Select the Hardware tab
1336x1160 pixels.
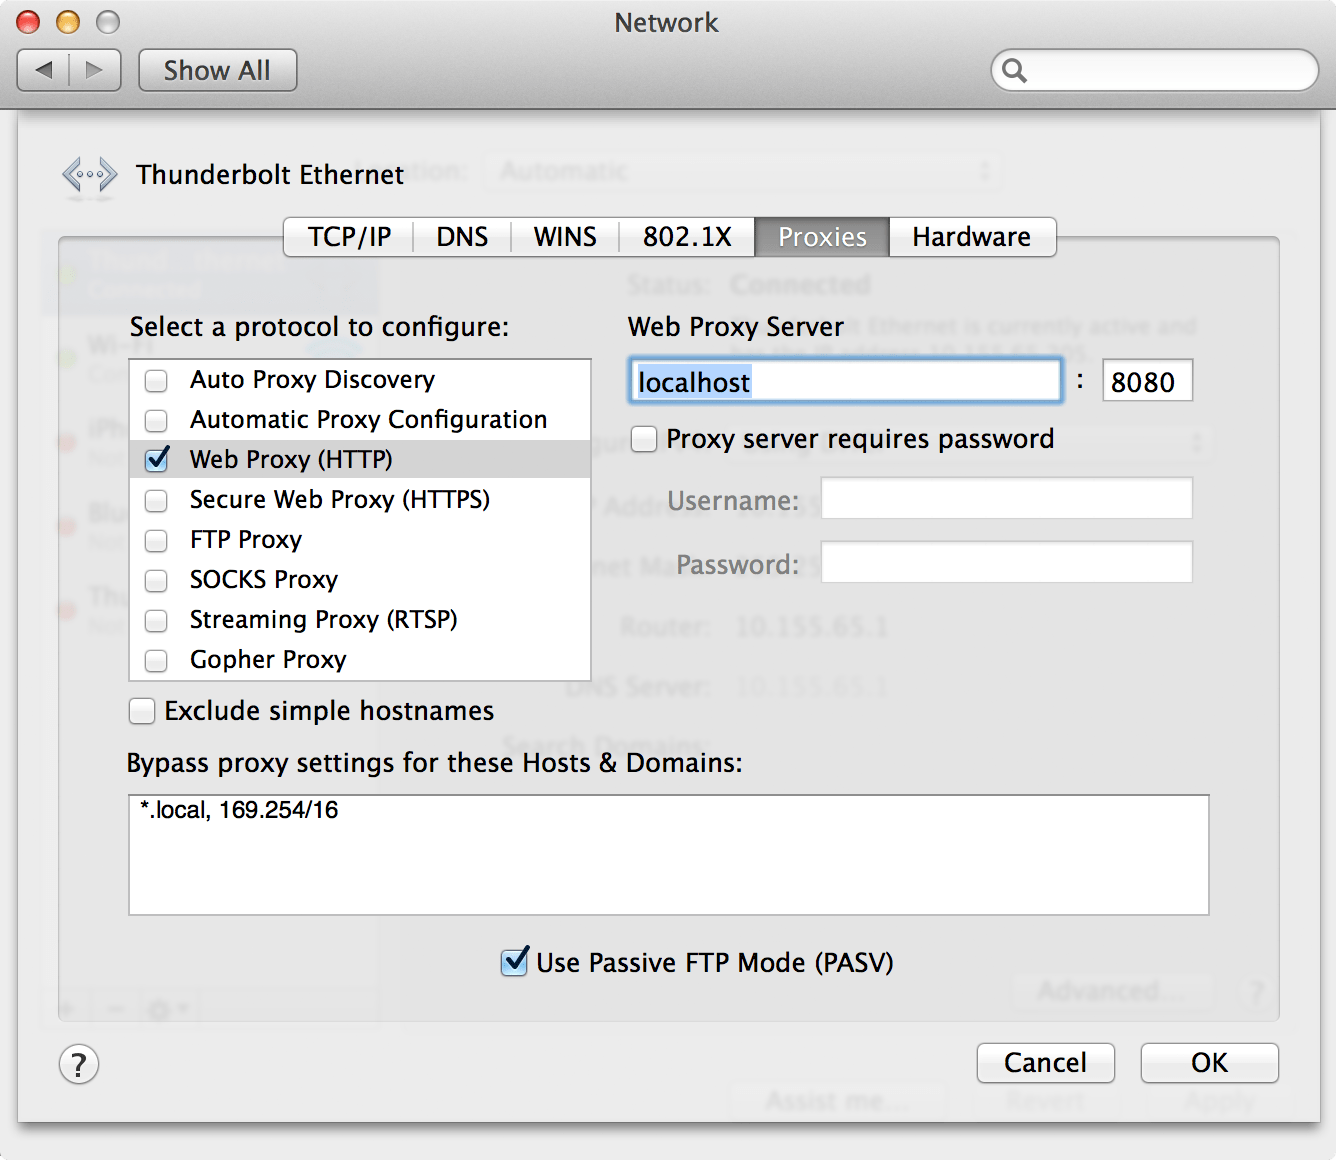pyautogui.click(x=971, y=237)
